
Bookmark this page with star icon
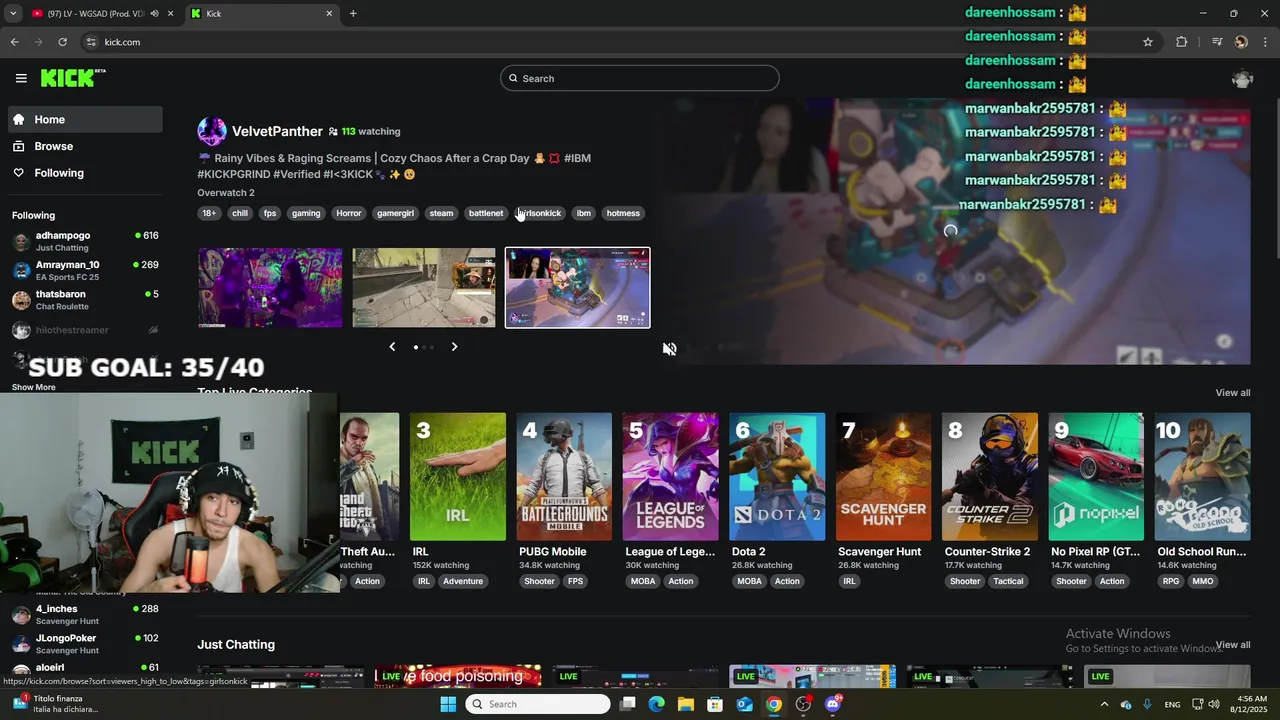click(1148, 42)
